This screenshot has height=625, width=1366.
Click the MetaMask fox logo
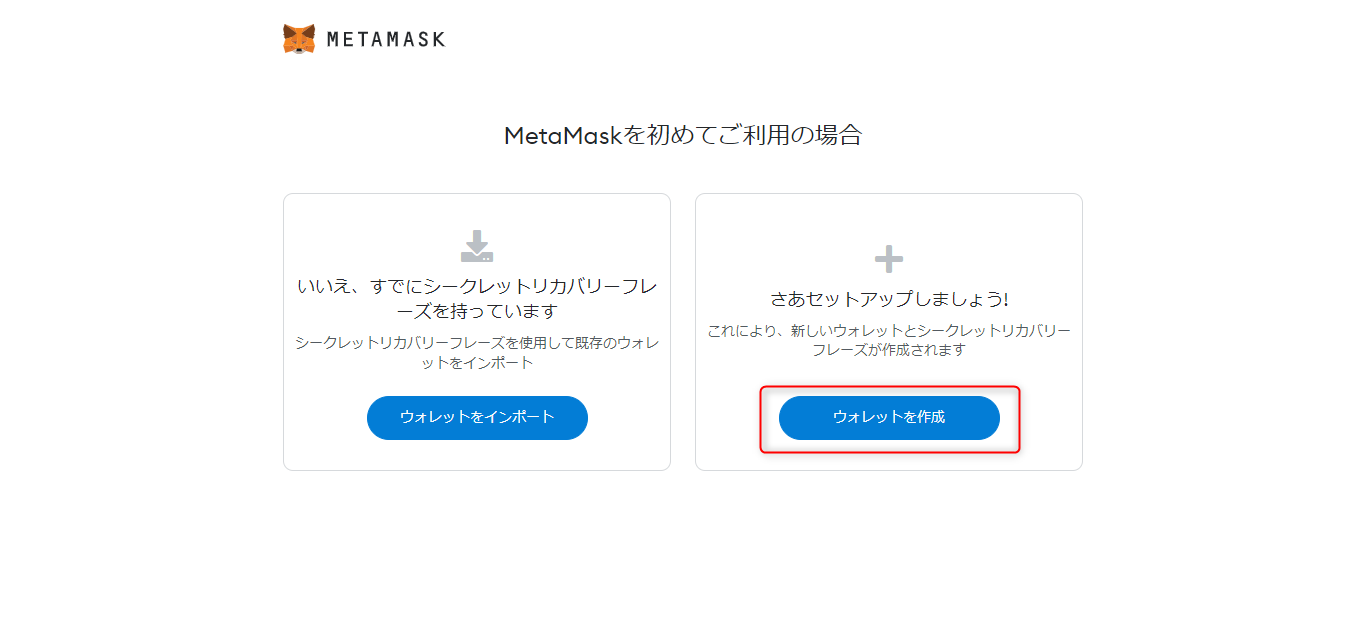[x=299, y=39]
